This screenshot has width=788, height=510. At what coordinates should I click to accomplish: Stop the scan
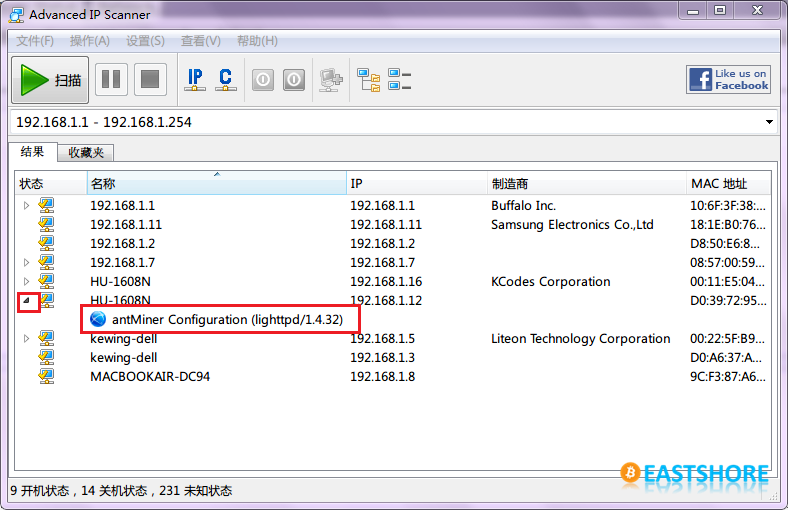tap(150, 79)
